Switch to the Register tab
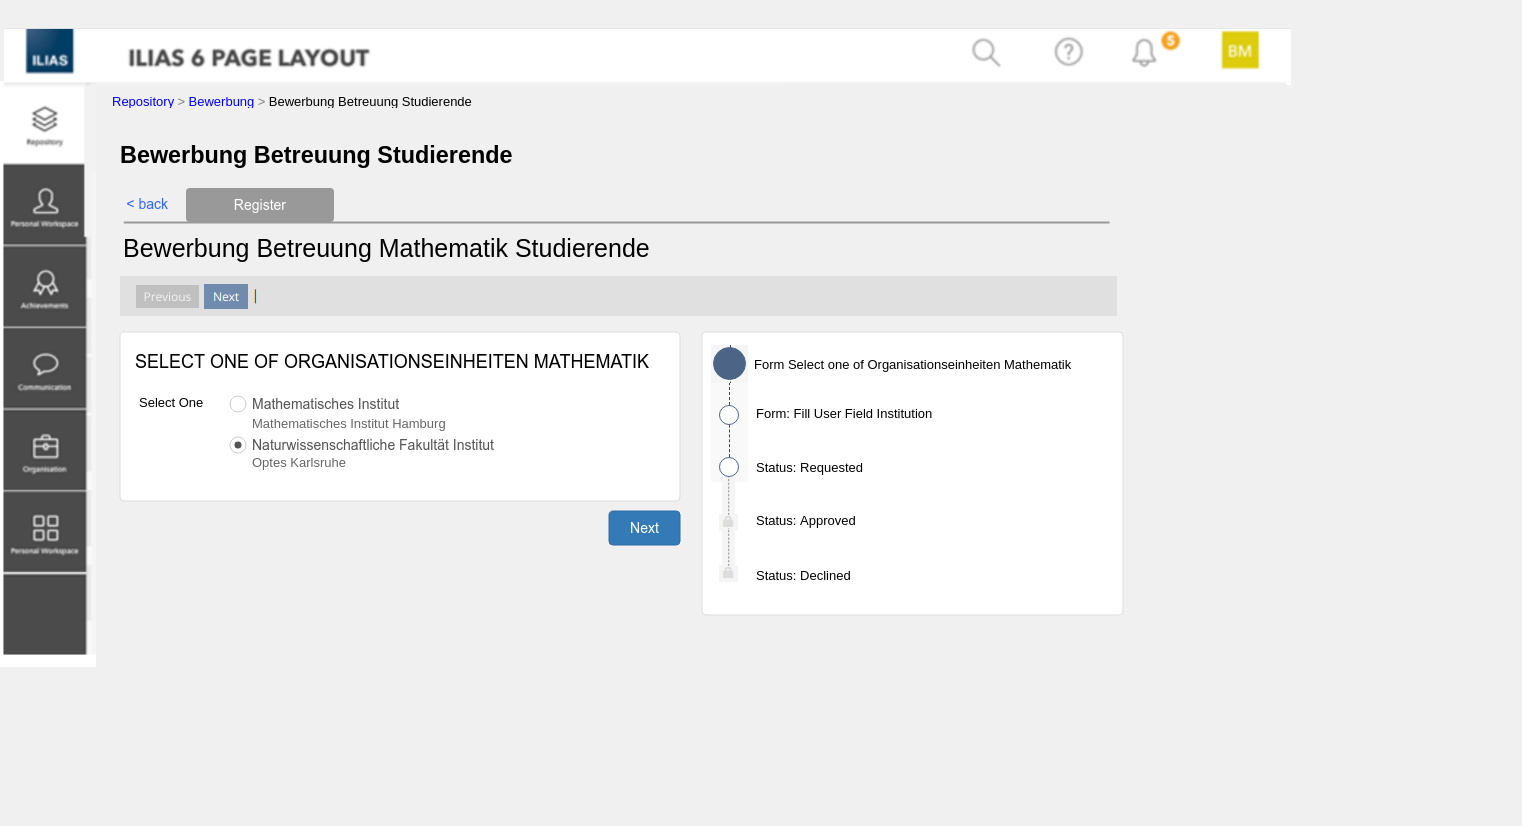1522x826 pixels. click(259, 205)
